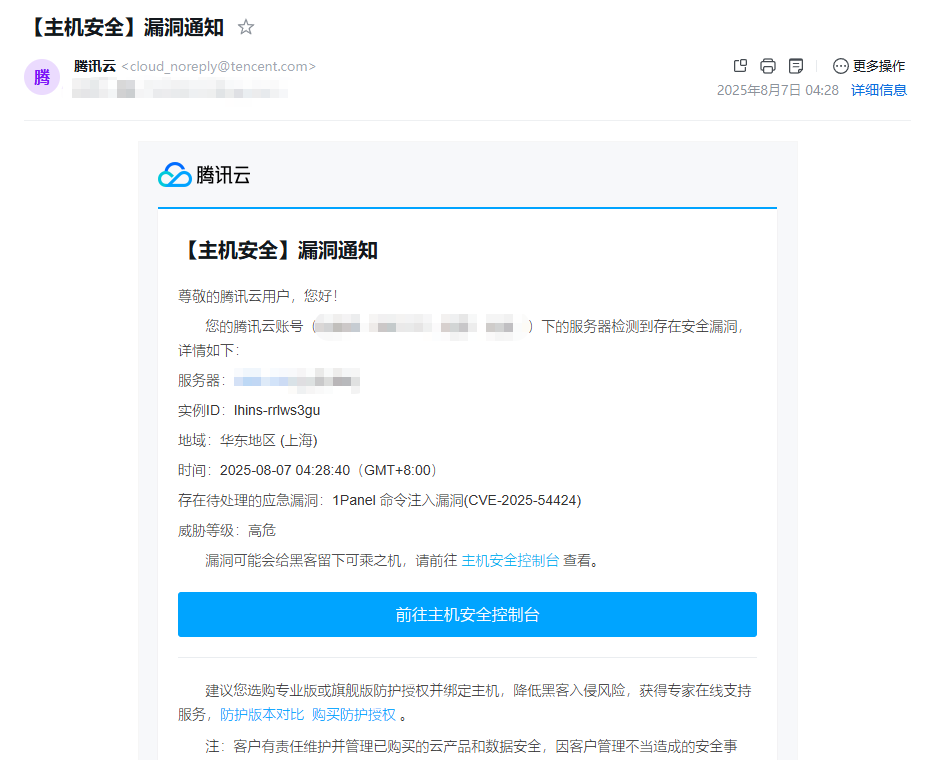
Task: Open the 主机安全控制台 inline link
Action: [x=510, y=560]
